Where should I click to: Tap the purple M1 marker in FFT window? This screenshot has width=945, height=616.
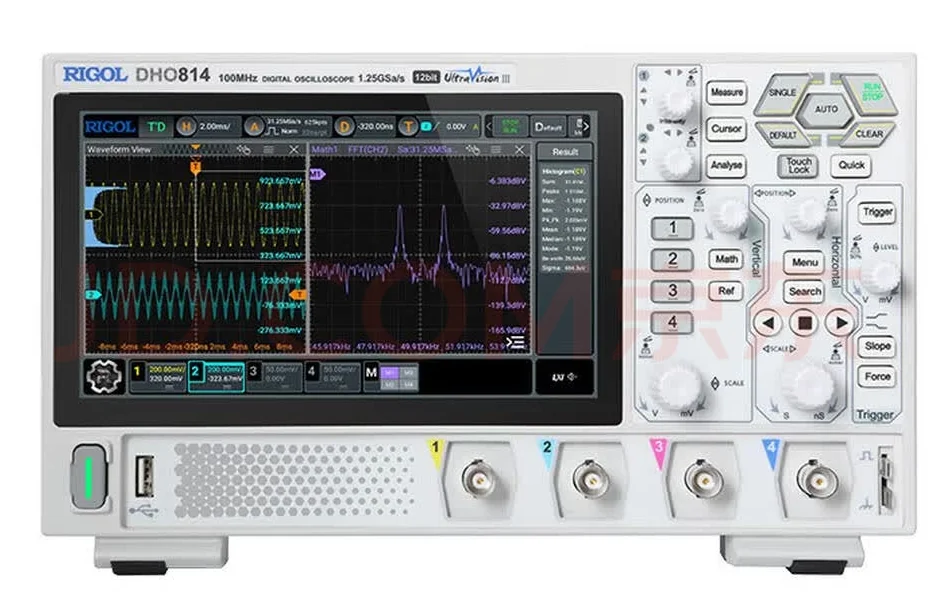[x=317, y=174]
